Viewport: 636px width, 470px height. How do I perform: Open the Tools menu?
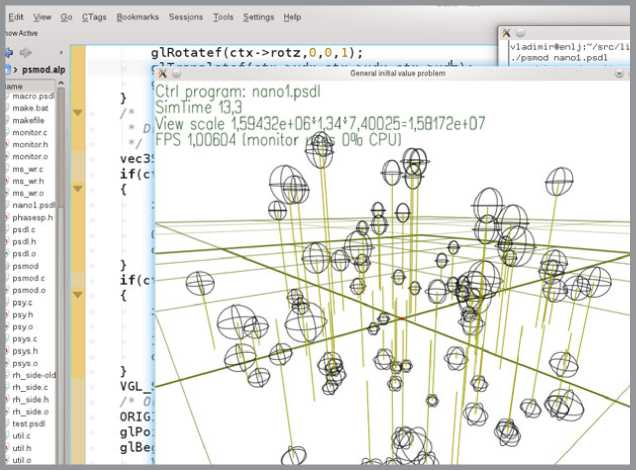pyautogui.click(x=223, y=17)
